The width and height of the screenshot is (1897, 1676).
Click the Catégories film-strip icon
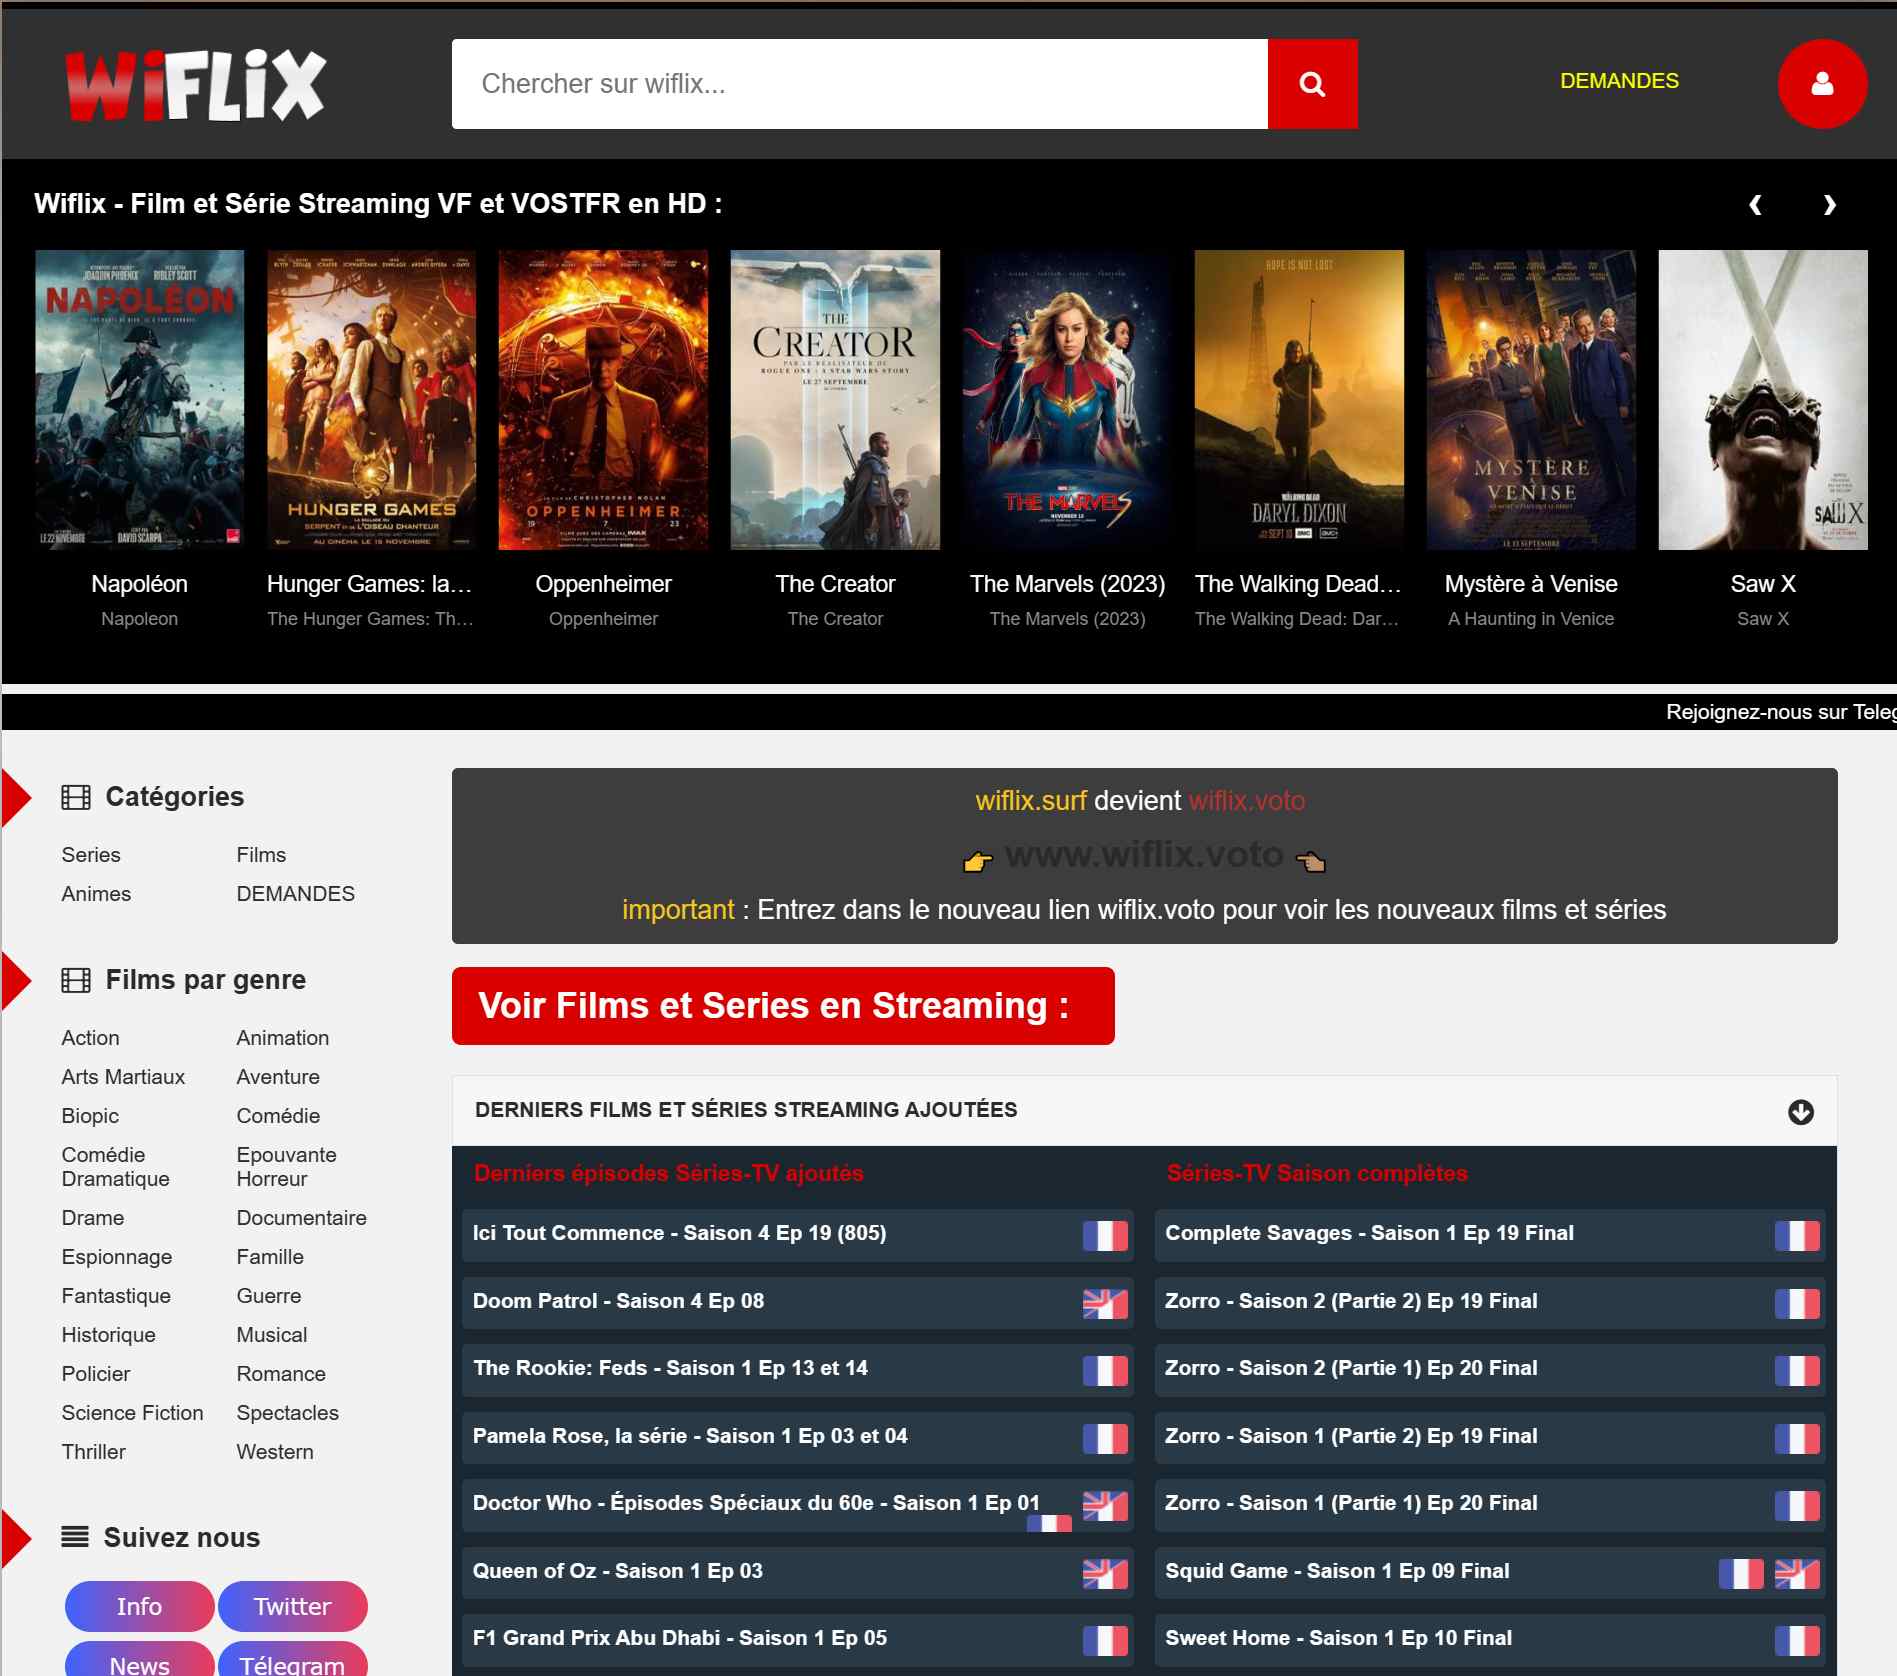pyautogui.click(x=76, y=797)
